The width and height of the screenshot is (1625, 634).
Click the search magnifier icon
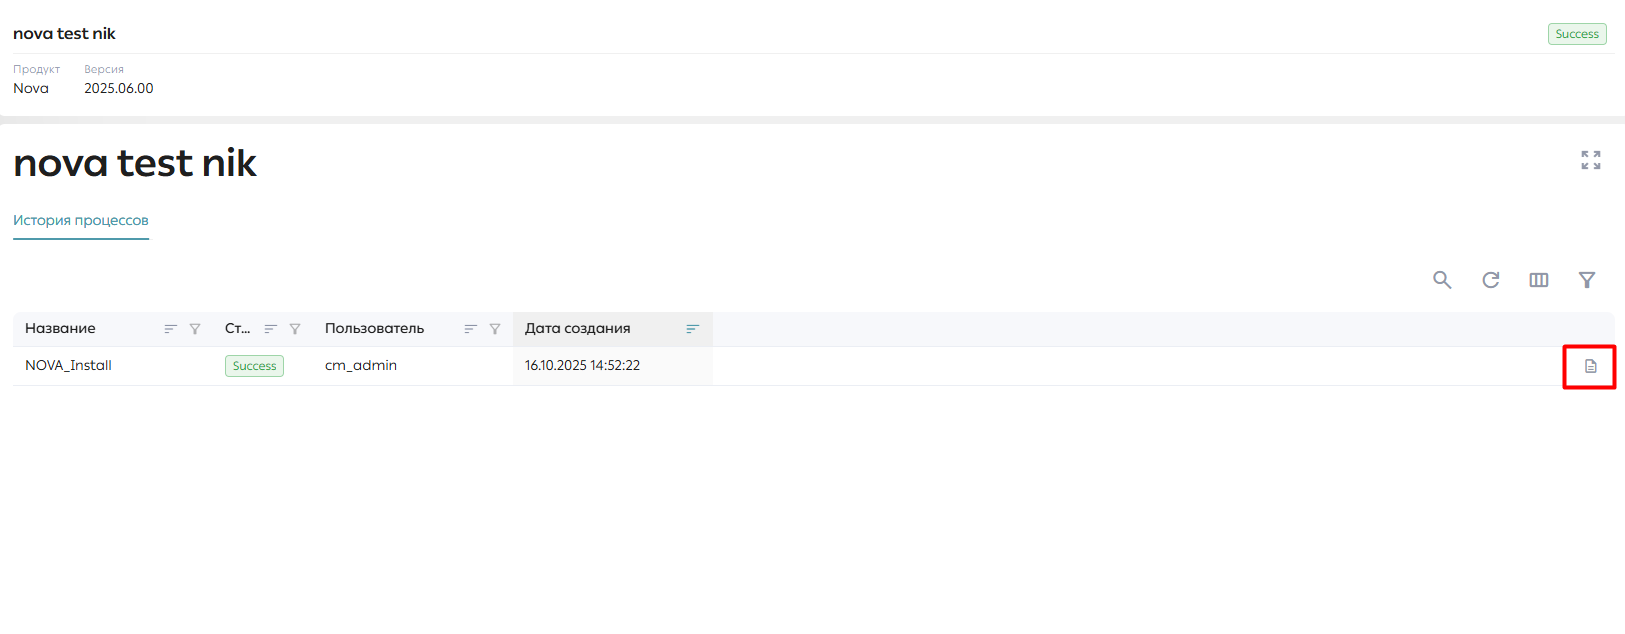pyautogui.click(x=1442, y=280)
